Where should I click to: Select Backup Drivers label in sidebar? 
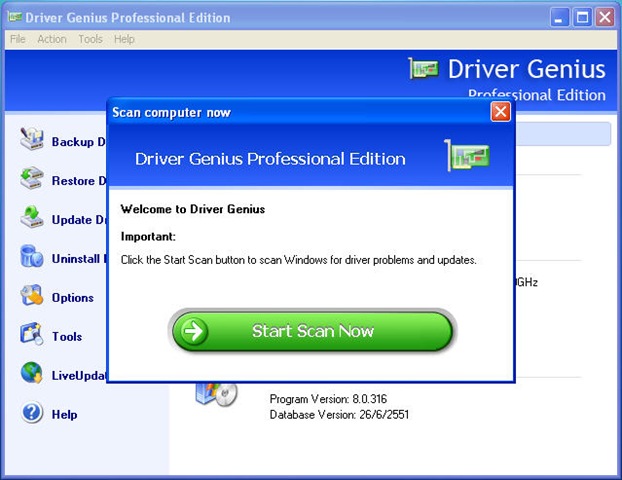(79, 142)
